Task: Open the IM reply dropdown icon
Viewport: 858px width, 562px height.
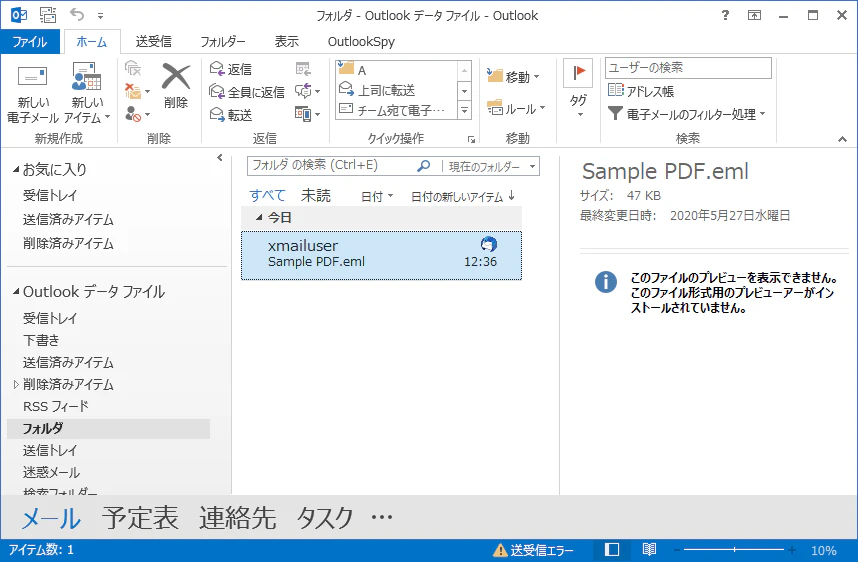Action: 308,91
